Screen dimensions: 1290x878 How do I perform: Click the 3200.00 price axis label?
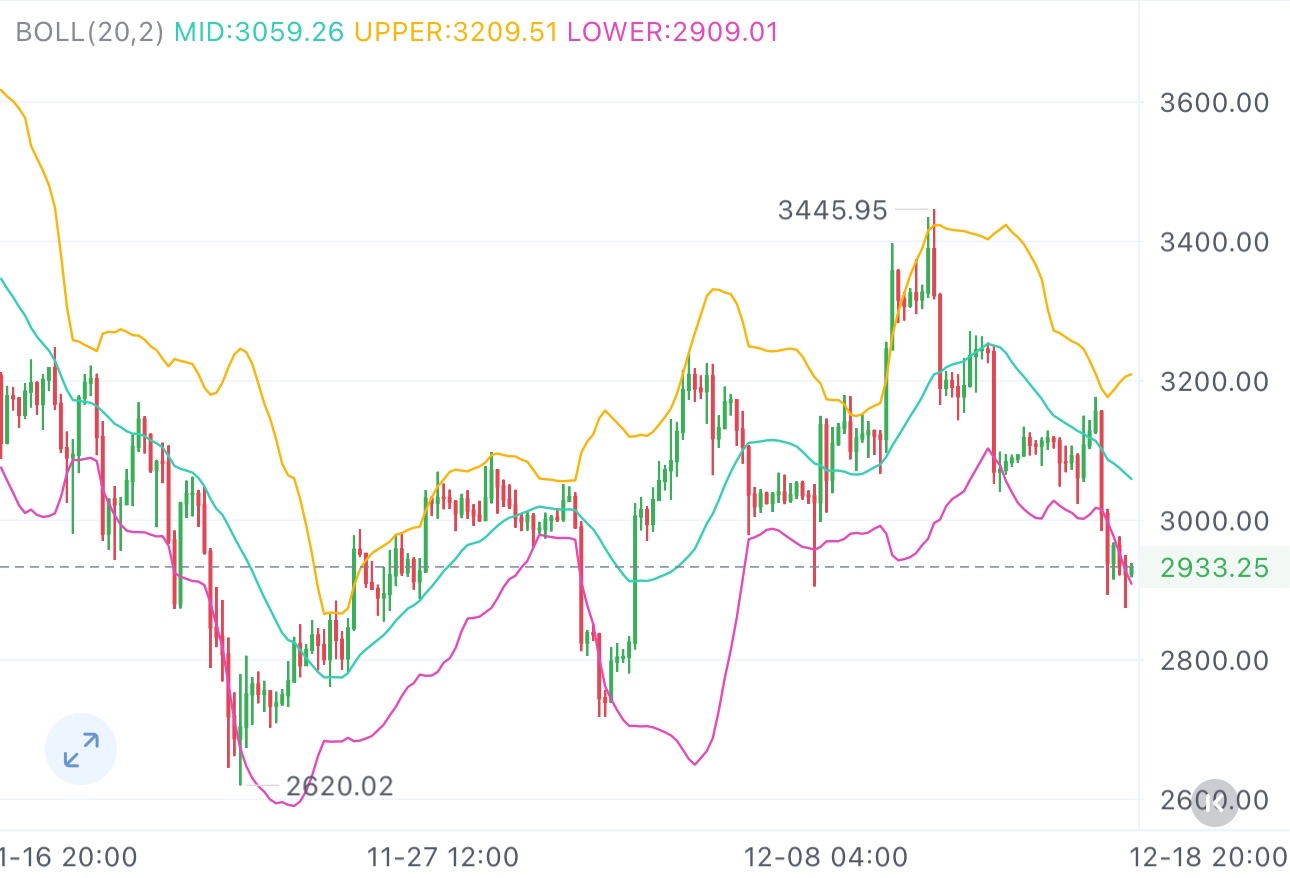pos(1216,382)
